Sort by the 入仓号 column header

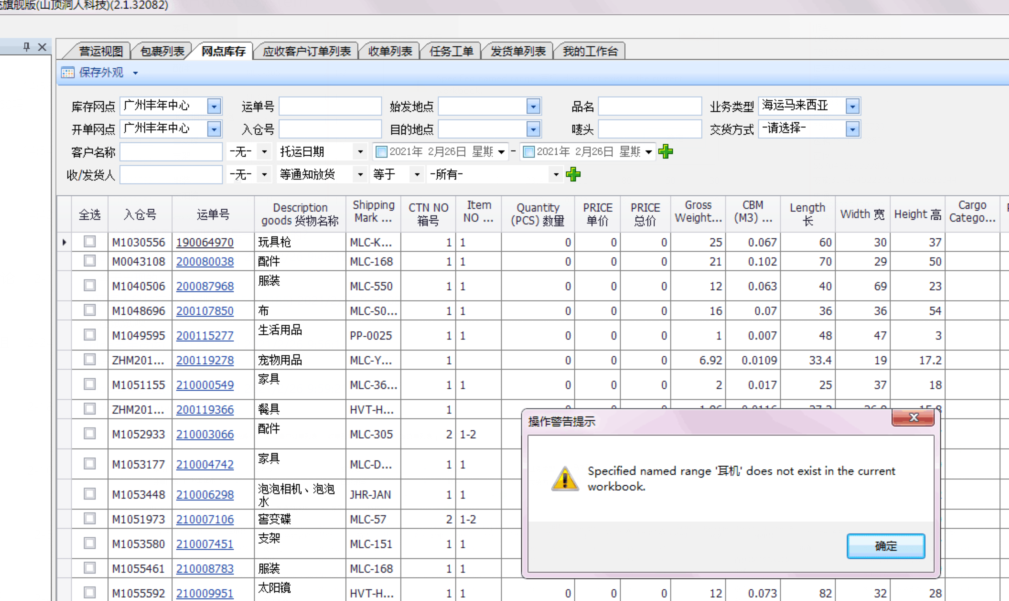(140, 214)
